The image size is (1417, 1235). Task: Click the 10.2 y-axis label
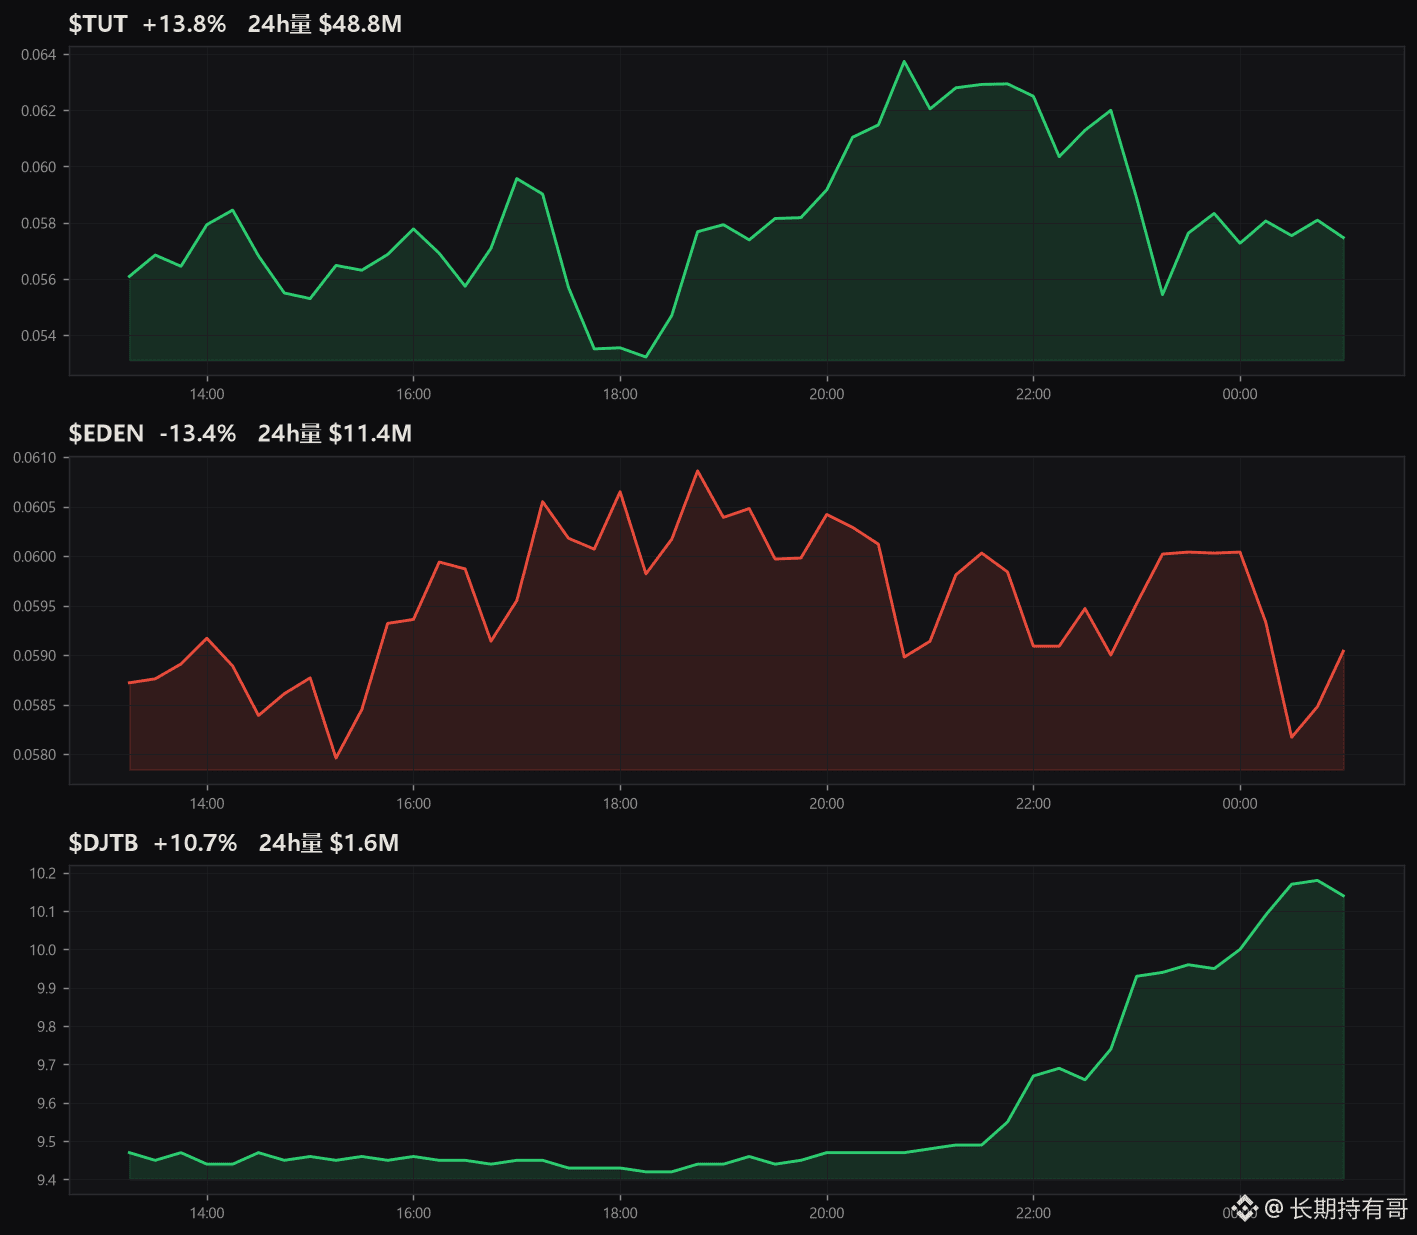coord(43,873)
